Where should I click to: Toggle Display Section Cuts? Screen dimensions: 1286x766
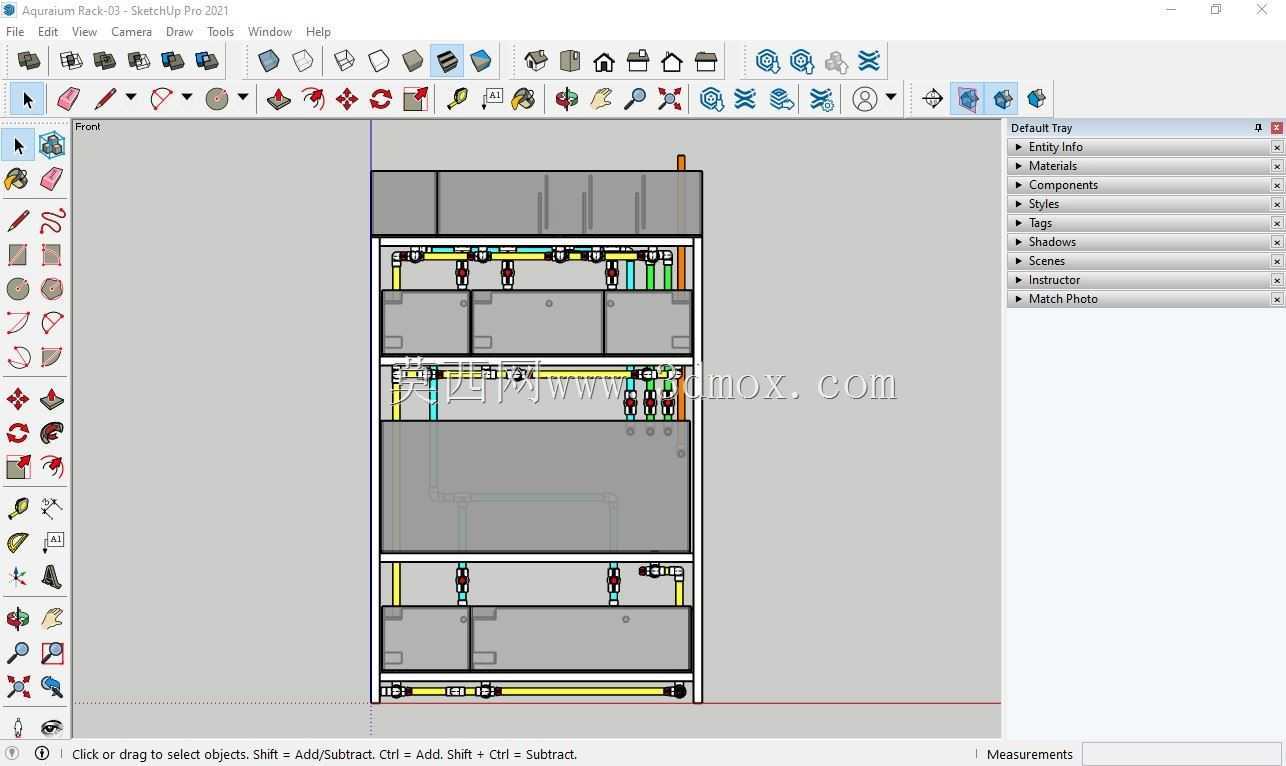tap(1002, 99)
